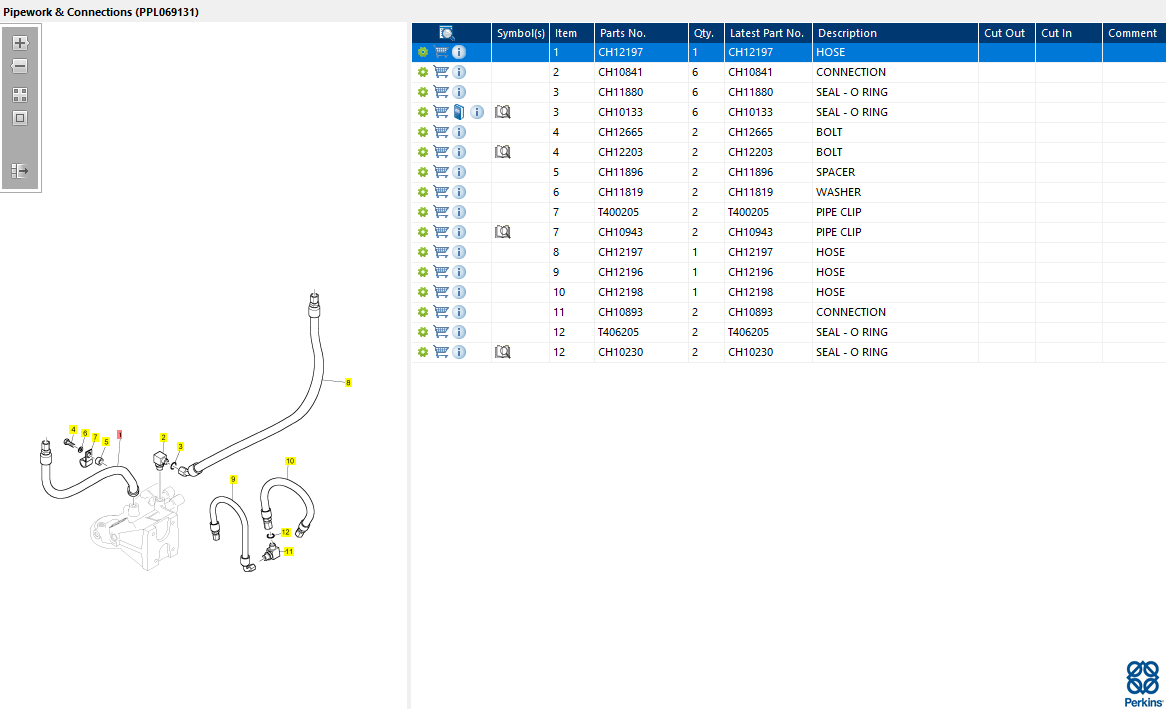Open symbol lookup for CH10230 seal
This screenshot has width=1166, height=709.
[x=503, y=352]
